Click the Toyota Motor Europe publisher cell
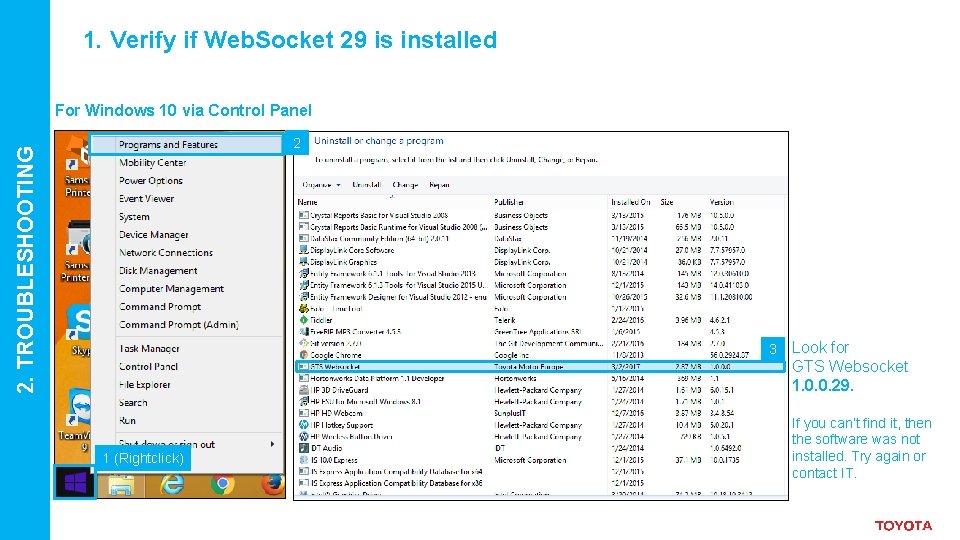Viewport: 960px width, 540px height. [528, 367]
